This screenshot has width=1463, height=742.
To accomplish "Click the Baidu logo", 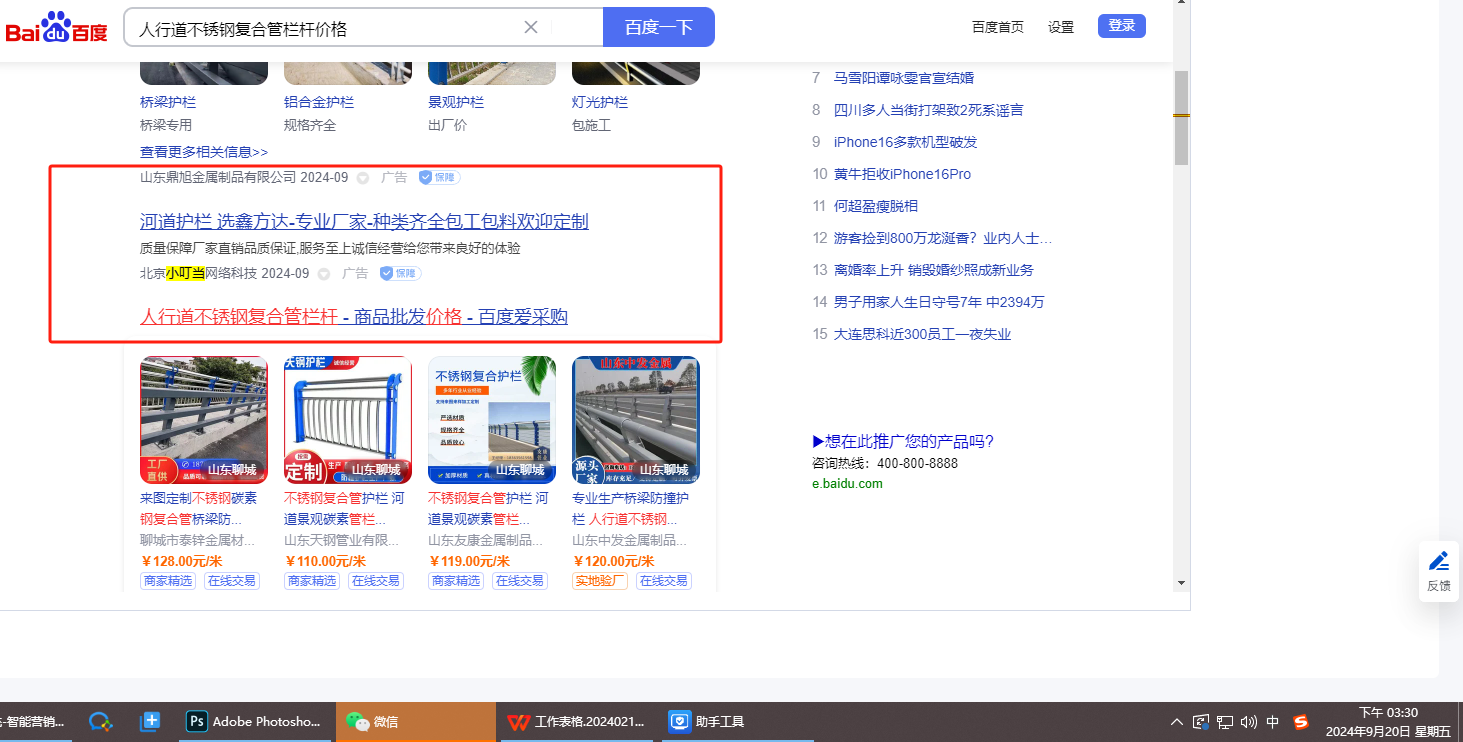I will point(56,27).
